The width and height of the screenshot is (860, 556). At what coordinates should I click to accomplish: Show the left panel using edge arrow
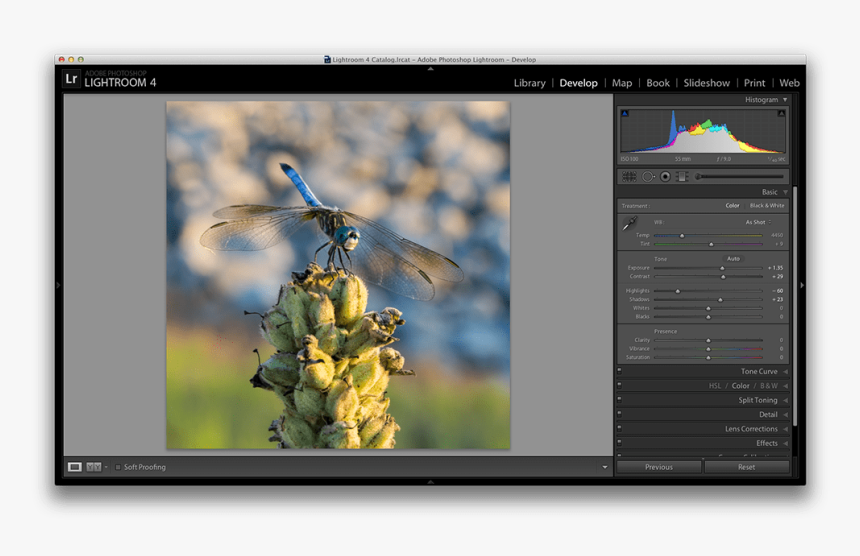(58, 285)
